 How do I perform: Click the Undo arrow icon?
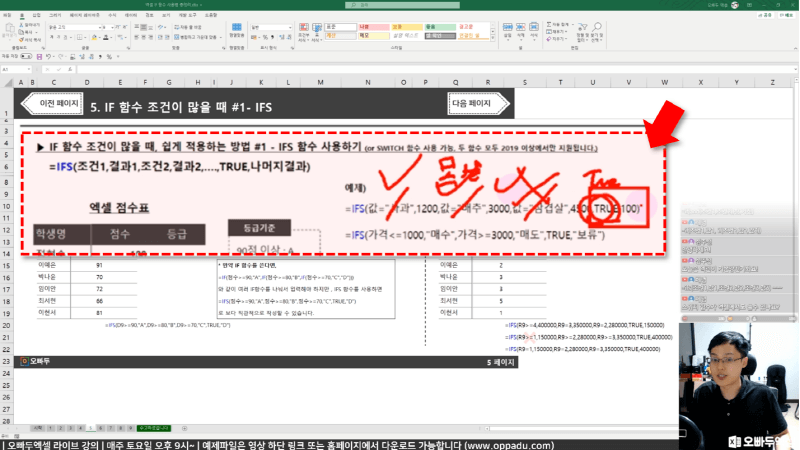[48, 57]
